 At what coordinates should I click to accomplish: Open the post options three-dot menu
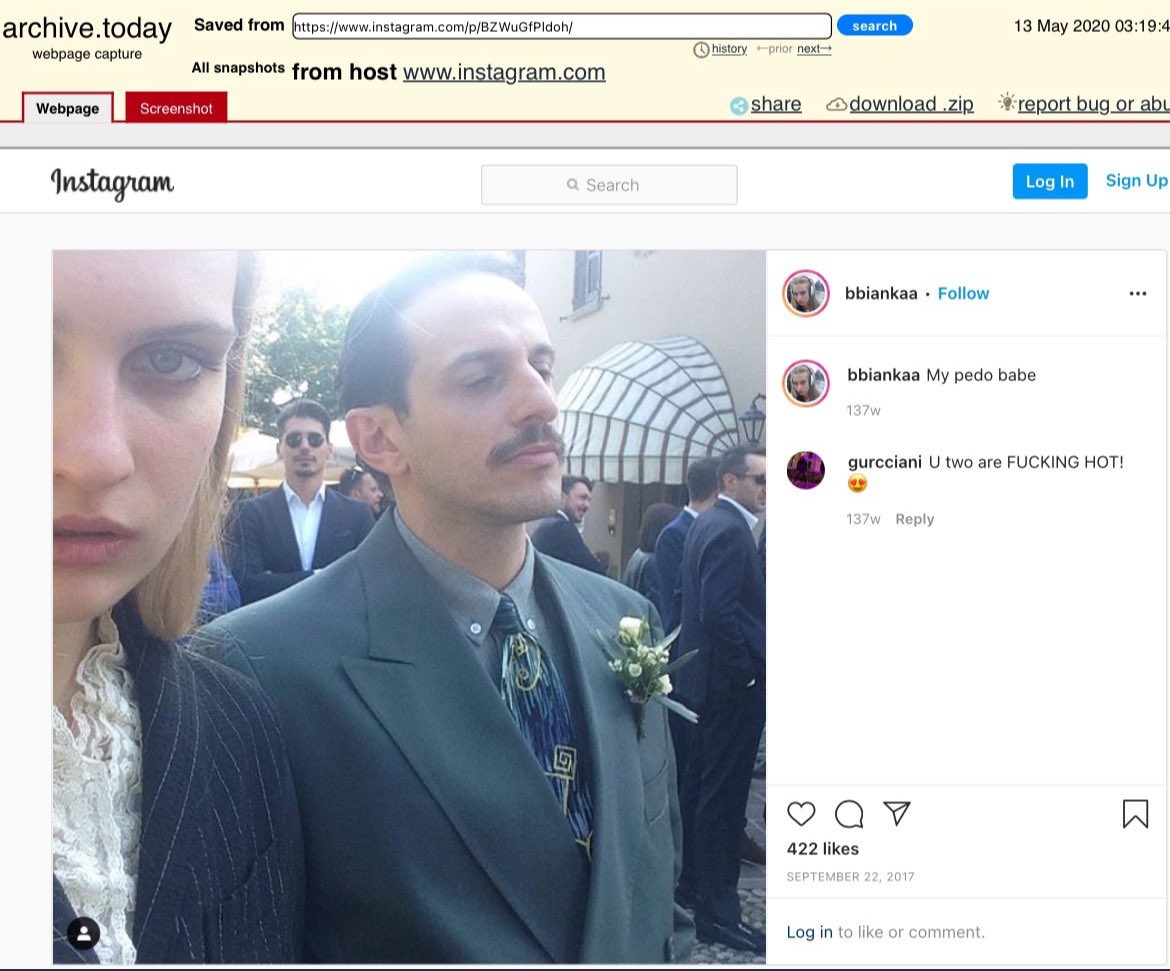pyautogui.click(x=1138, y=293)
